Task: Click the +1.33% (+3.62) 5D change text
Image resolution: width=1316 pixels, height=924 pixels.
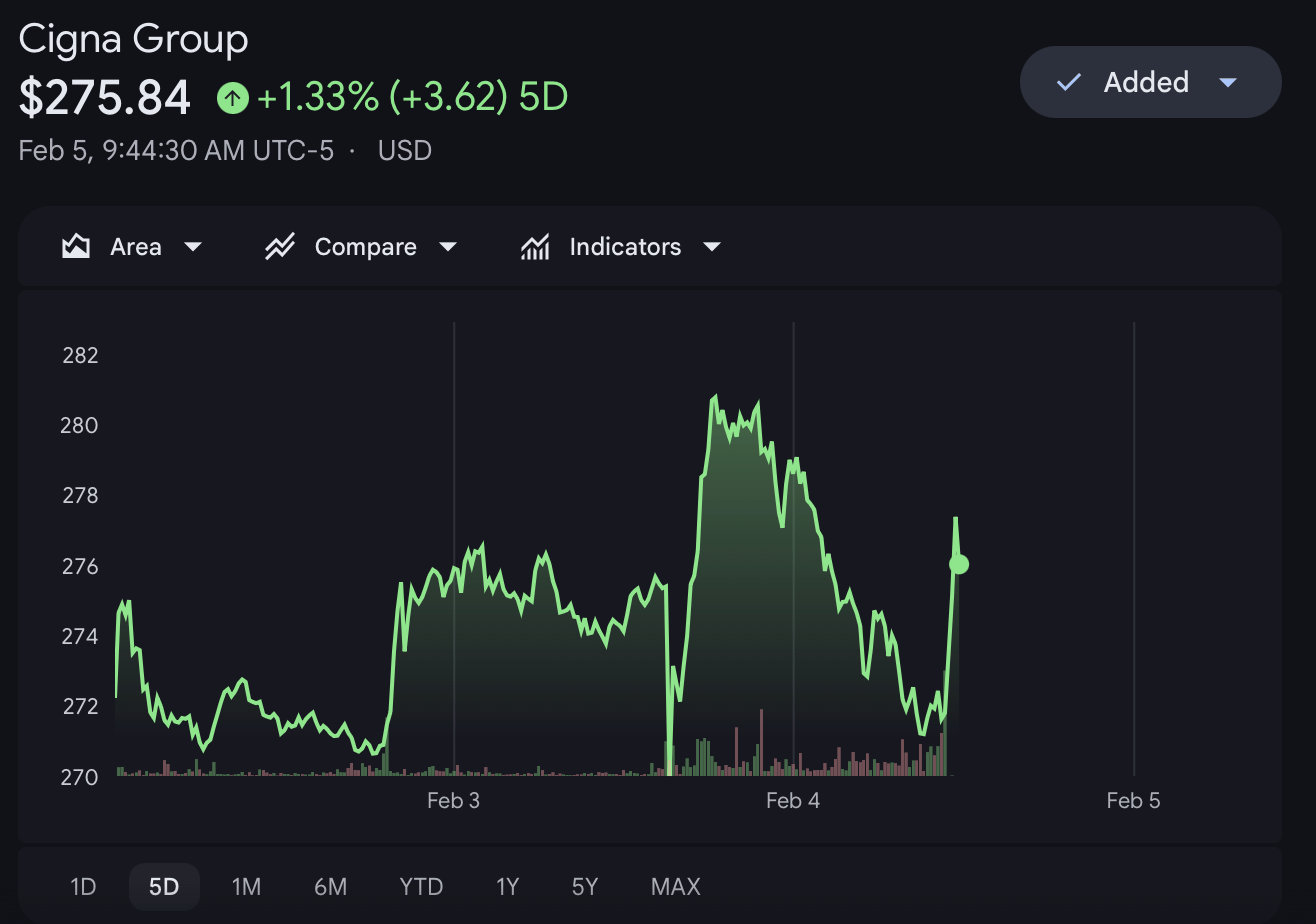Action: pos(413,98)
